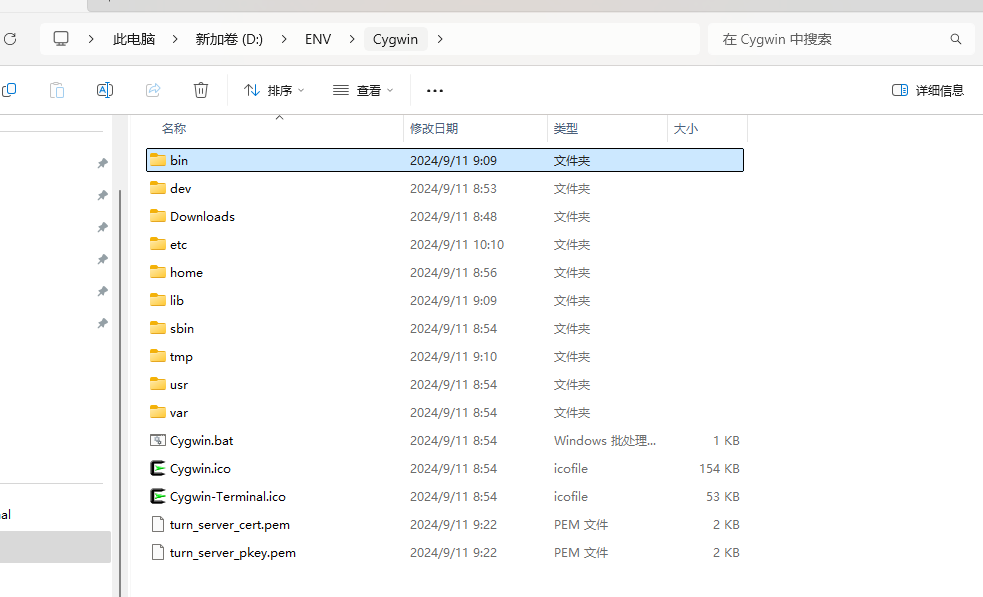Expand chevron after 新加卷 (D:) breadcrumb
983x597 pixels.
click(285, 39)
